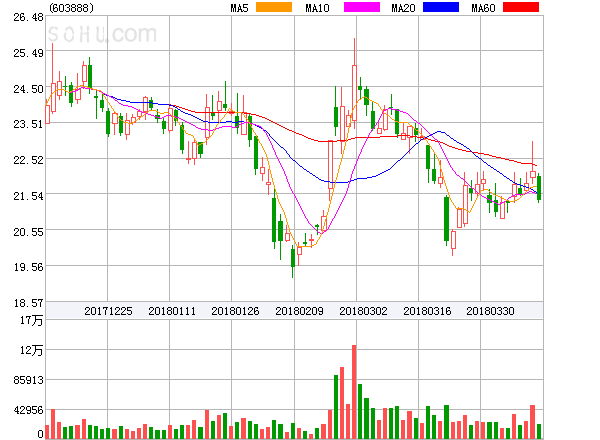Click the MA20 legend label
Image resolution: width=600 pixels, height=440 pixels.
pyautogui.click(x=403, y=8)
